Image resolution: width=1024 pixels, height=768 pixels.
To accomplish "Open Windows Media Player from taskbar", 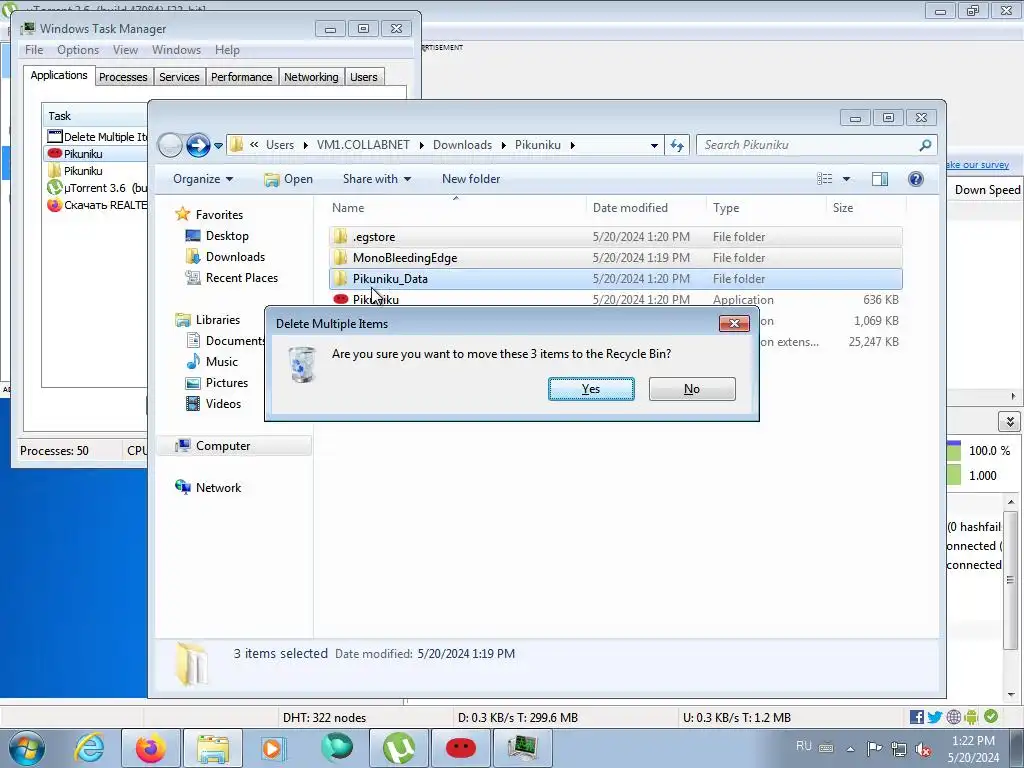I will [x=273, y=748].
